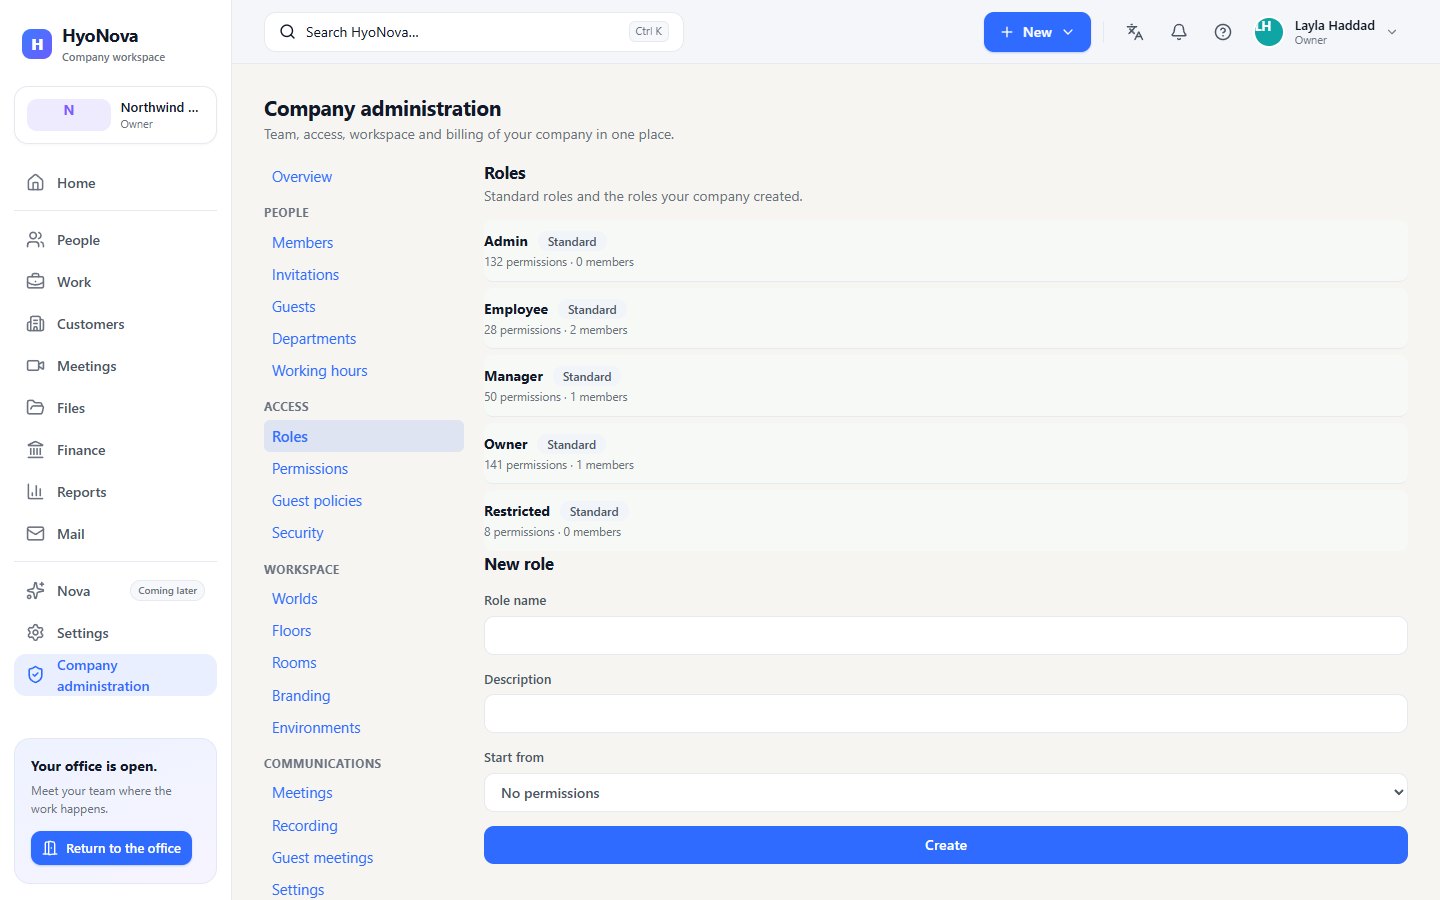This screenshot has width=1440, height=900.
Task: Open the People section icon
Action: point(36,240)
